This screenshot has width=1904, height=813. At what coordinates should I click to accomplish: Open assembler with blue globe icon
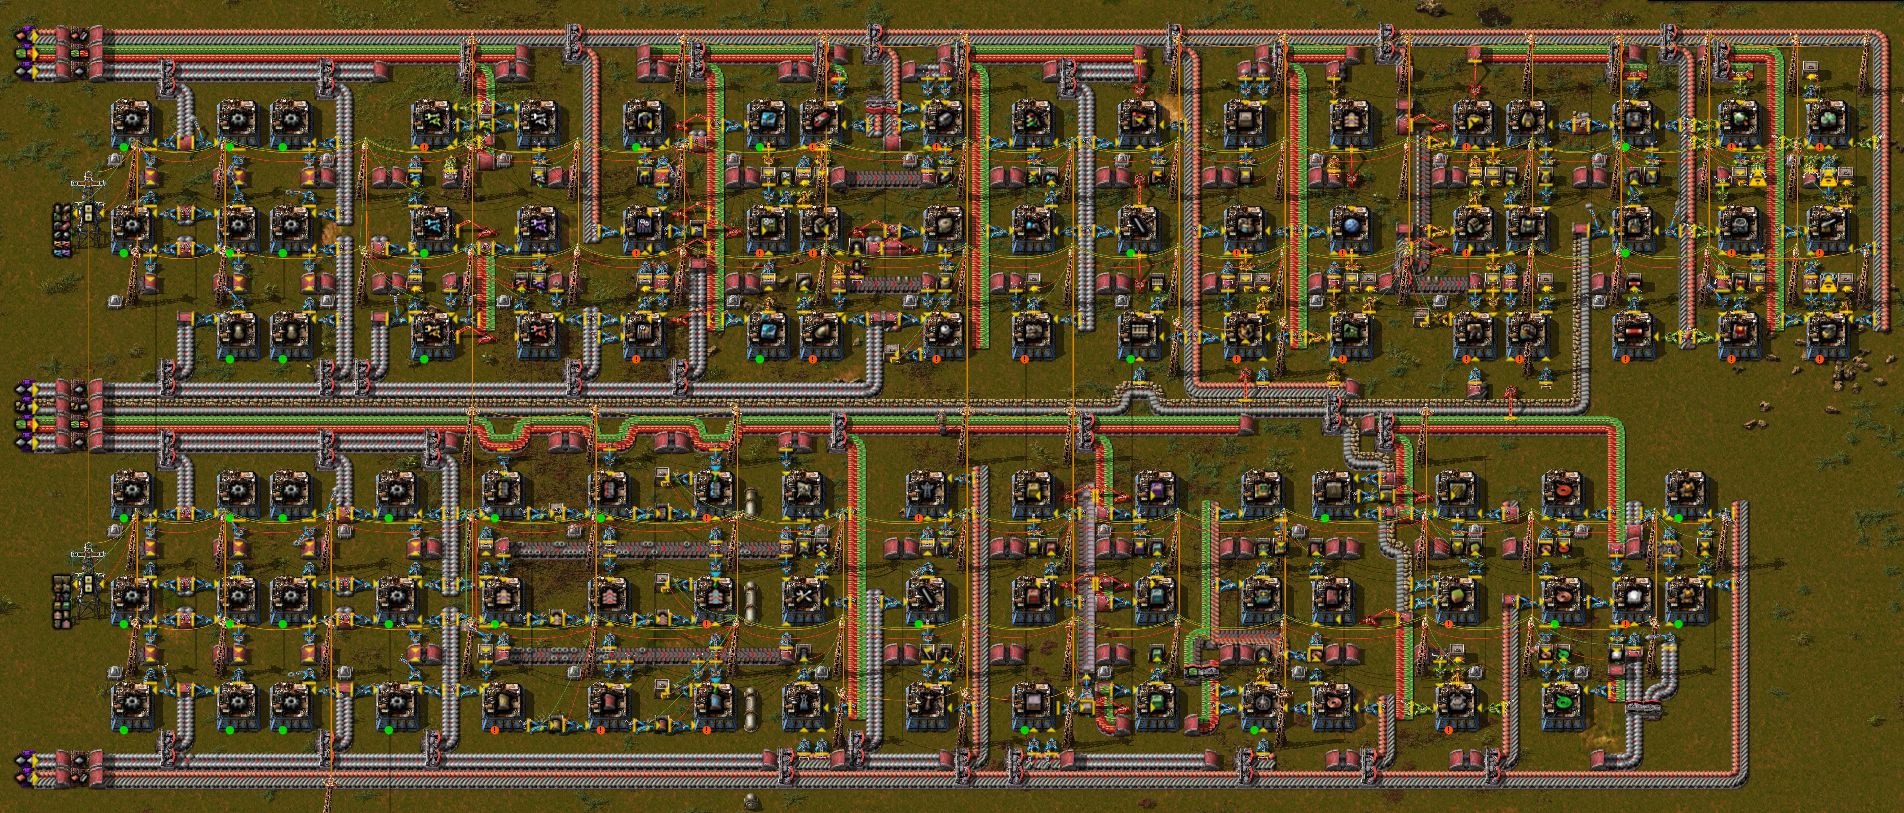click(1350, 228)
